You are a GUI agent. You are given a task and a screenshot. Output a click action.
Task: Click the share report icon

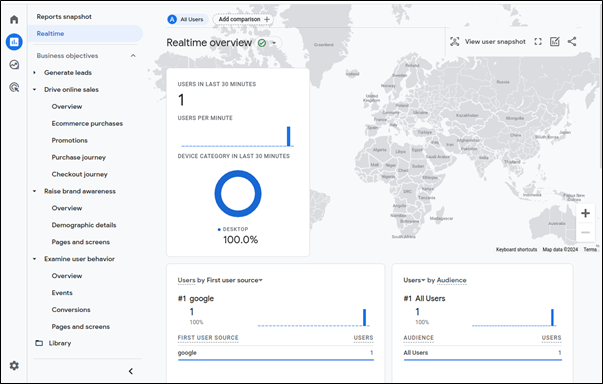tap(572, 42)
